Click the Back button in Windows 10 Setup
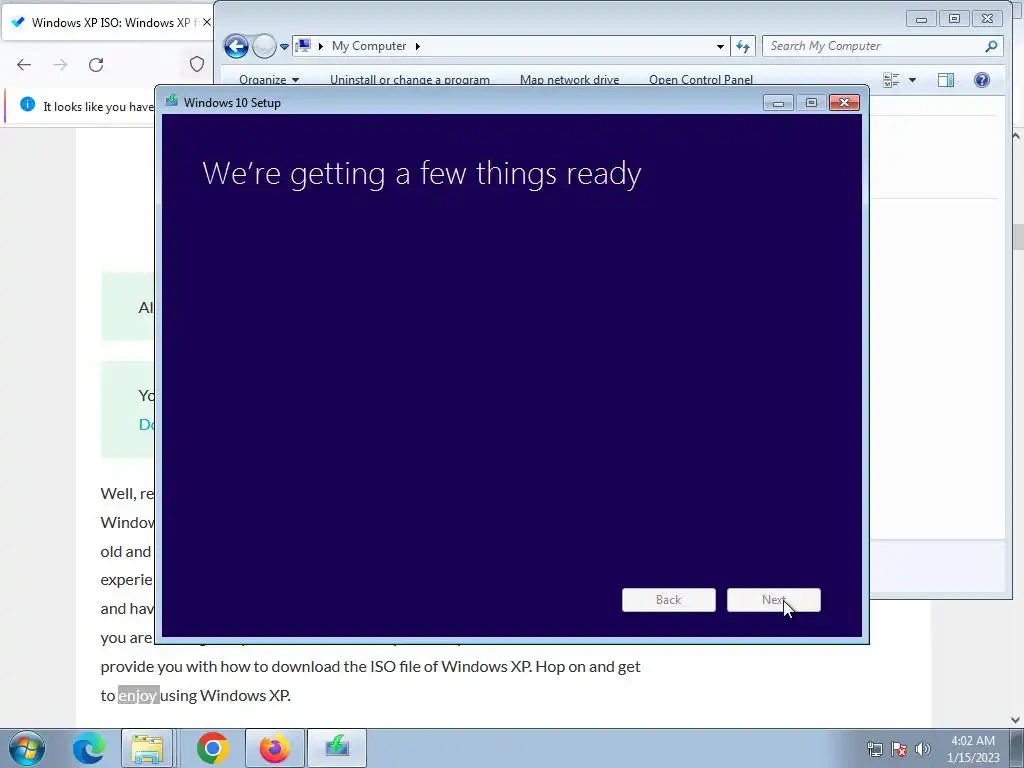The height and width of the screenshot is (768, 1024). tap(669, 600)
